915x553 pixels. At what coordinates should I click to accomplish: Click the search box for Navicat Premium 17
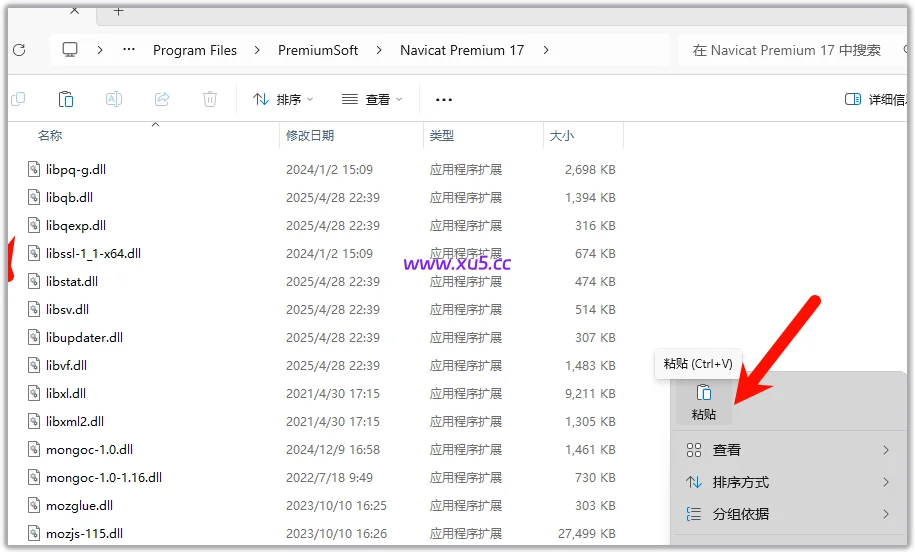(x=790, y=50)
